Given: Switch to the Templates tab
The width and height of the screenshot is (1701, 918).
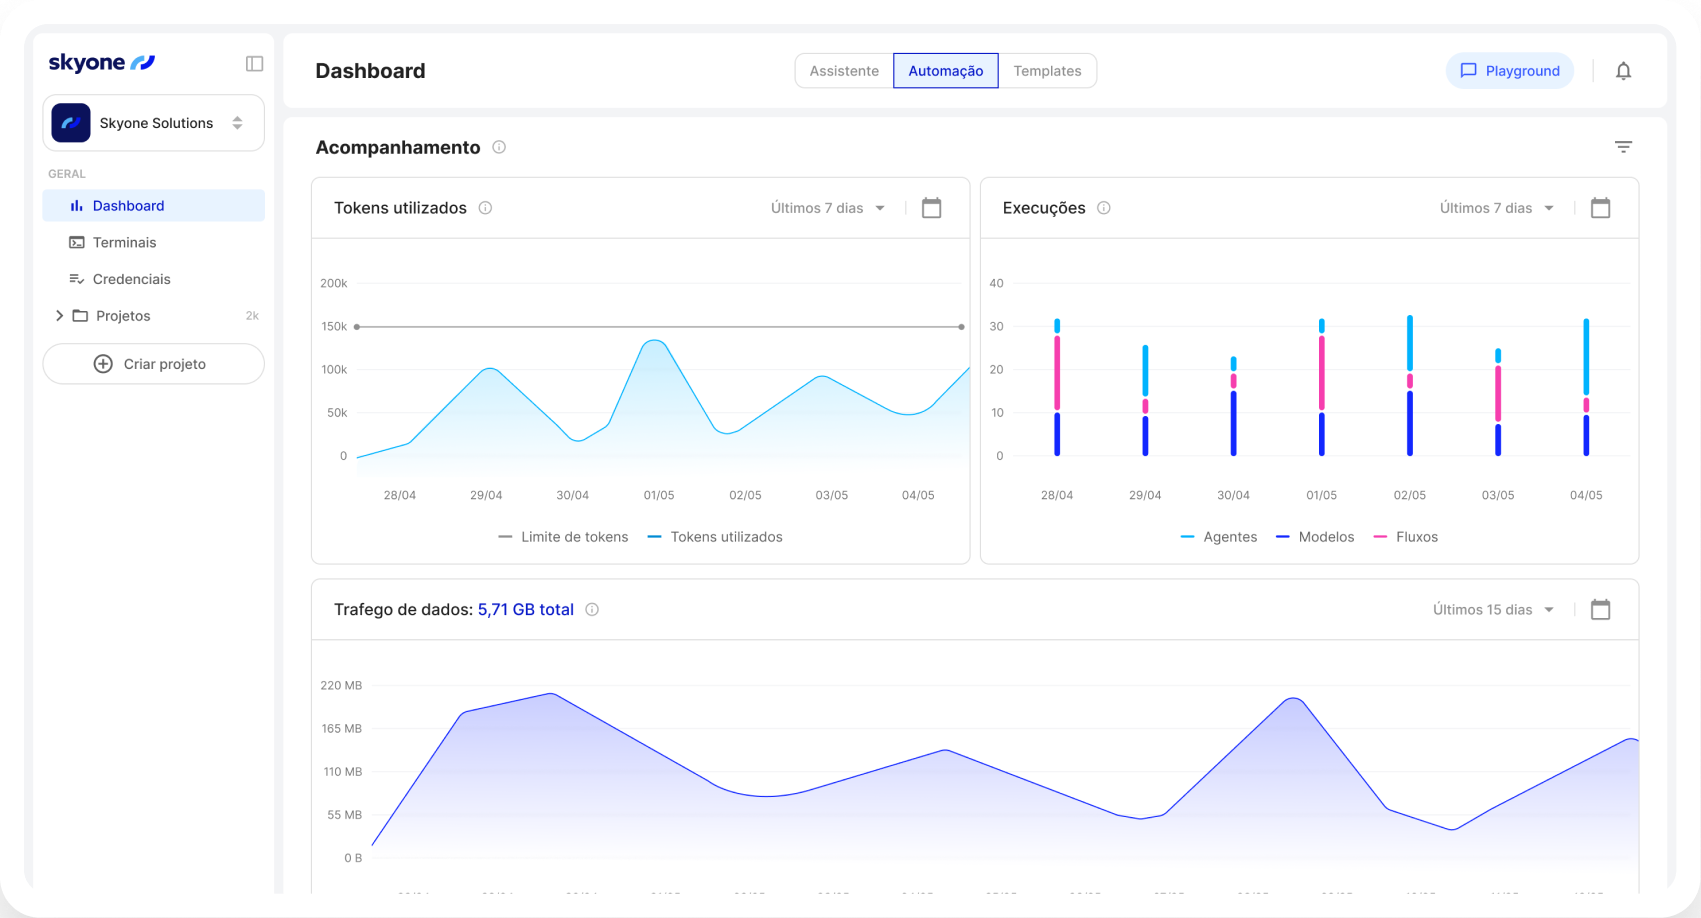Looking at the screenshot, I should tap(1047, 71).
